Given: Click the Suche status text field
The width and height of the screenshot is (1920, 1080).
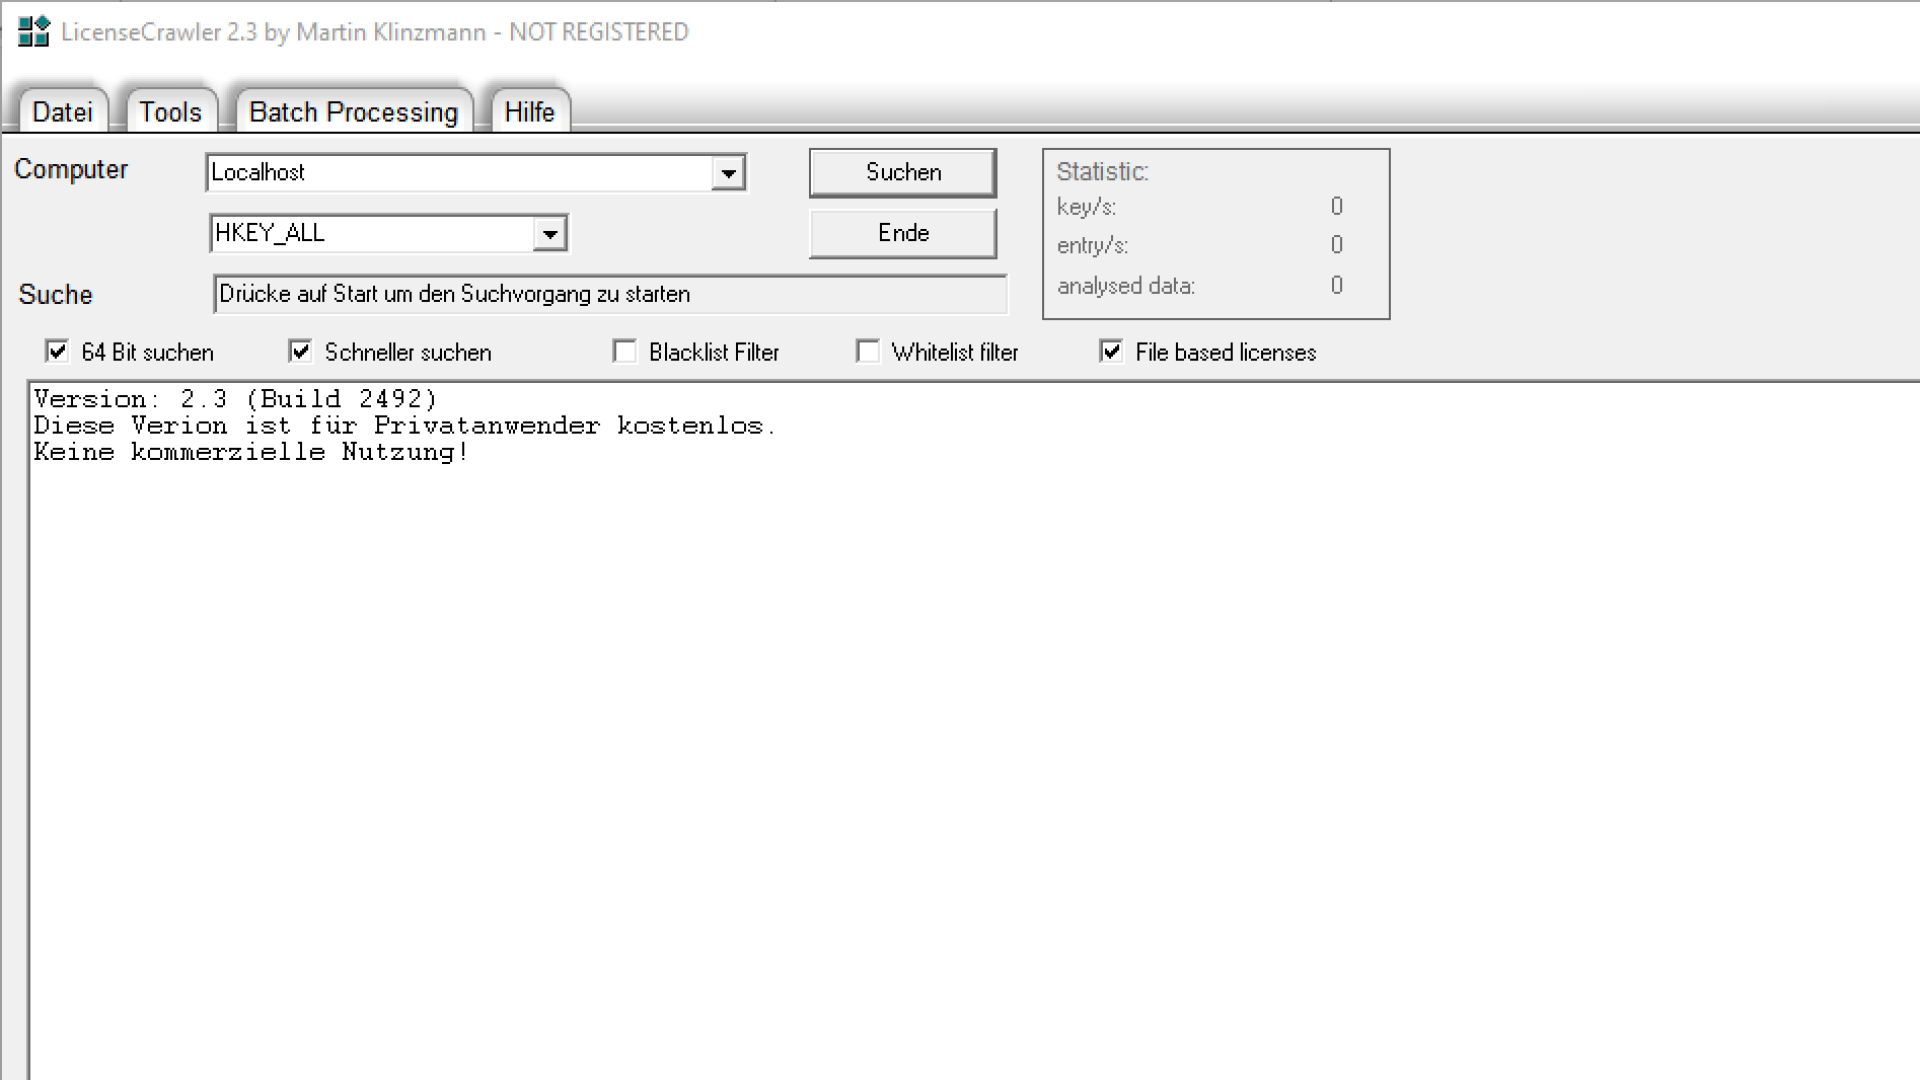Looking at the screenshot, I should 610,294.
